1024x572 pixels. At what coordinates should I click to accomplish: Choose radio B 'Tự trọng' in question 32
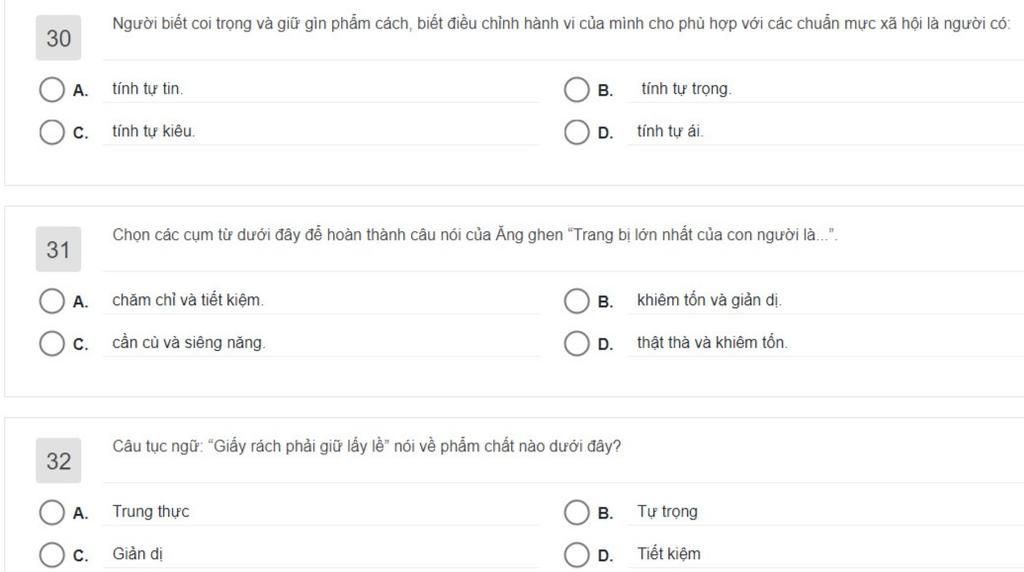coord(577,513)
